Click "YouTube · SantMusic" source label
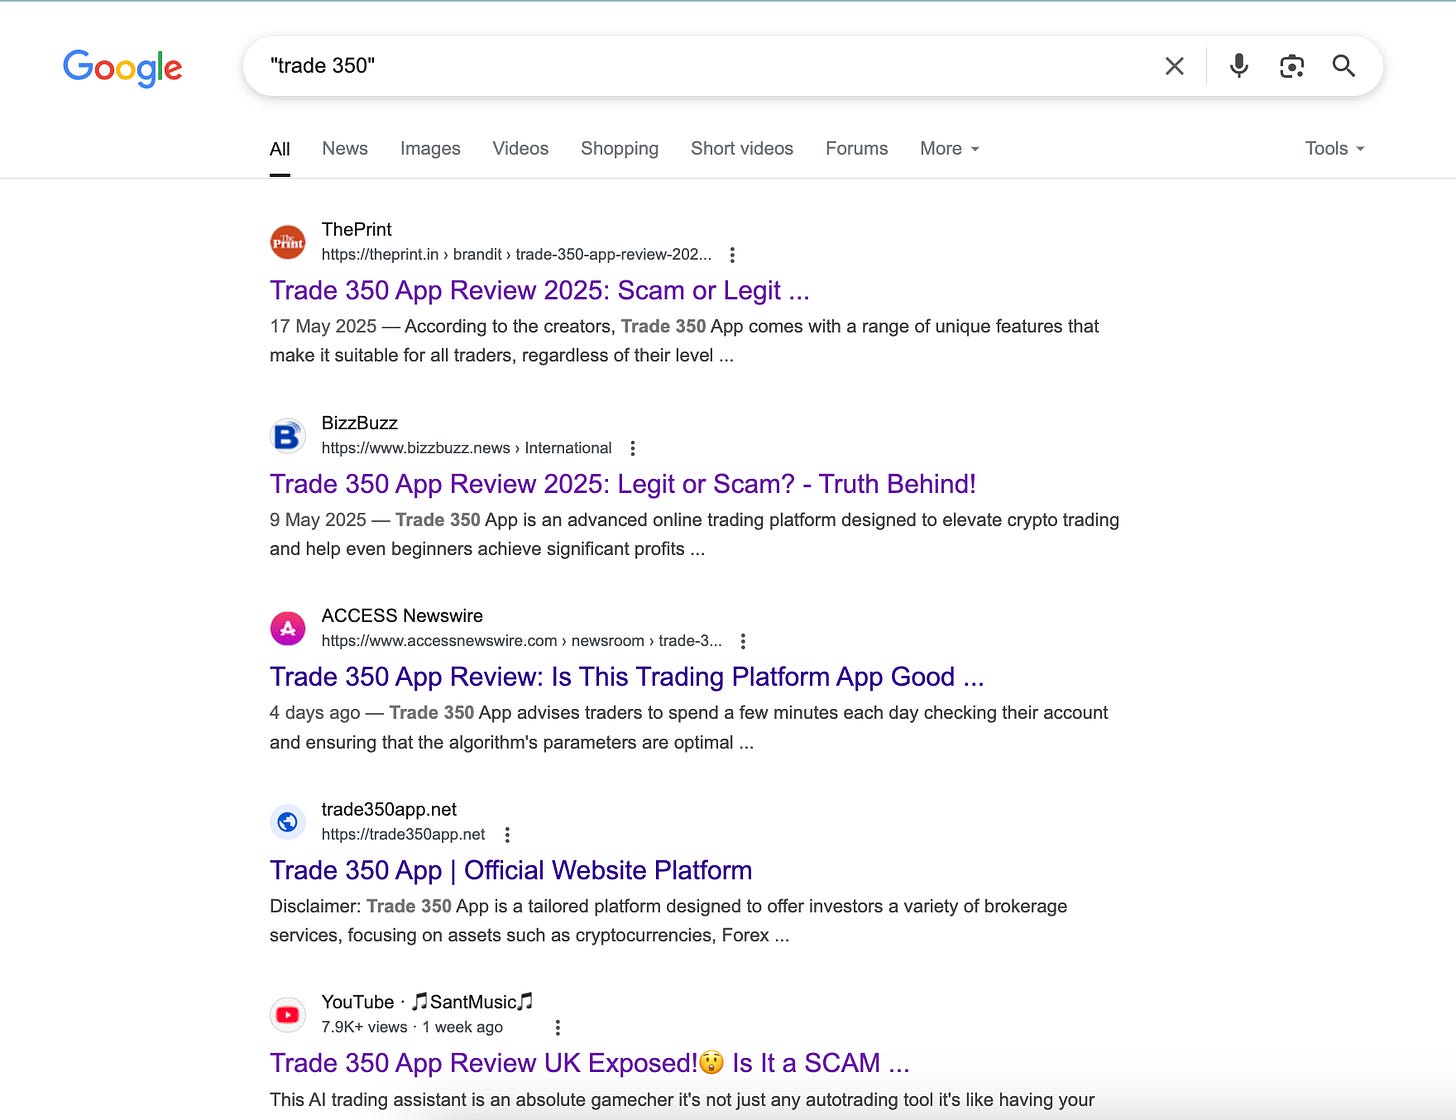The height and width of the screenshot is (1120, 1456). [427, 1002]
